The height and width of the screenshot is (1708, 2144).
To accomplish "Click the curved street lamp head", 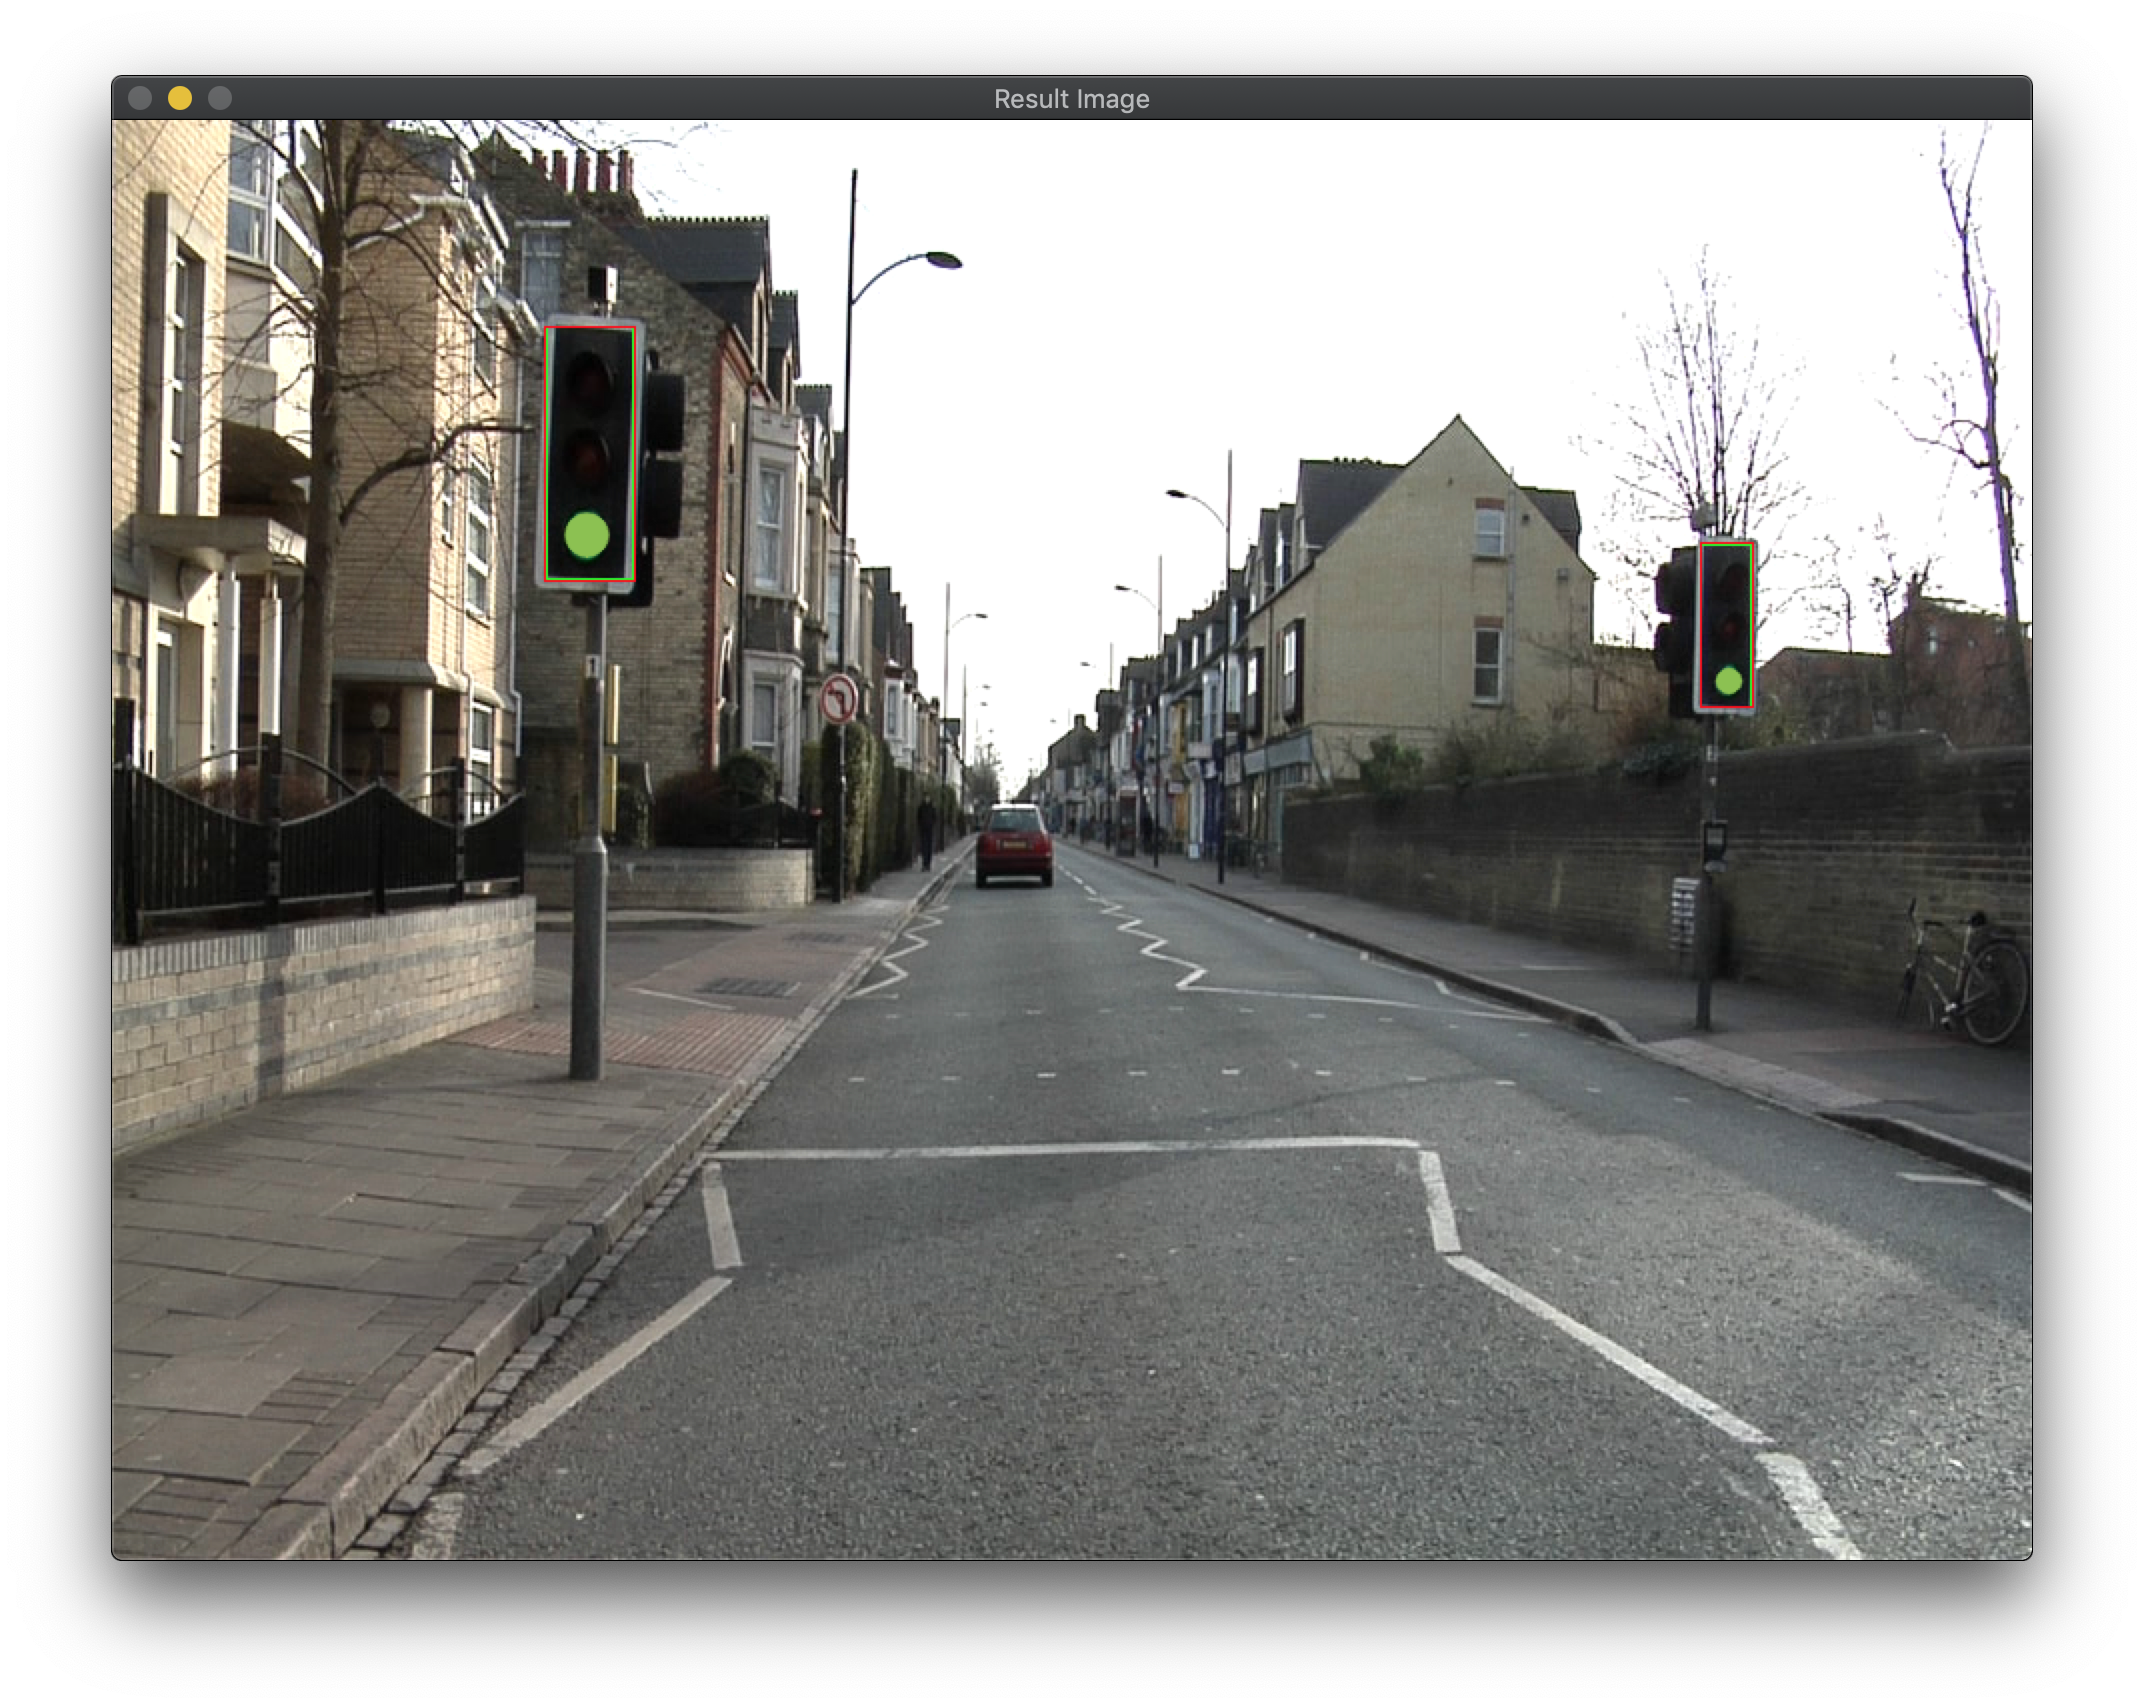I will click(x=943, y=261).
